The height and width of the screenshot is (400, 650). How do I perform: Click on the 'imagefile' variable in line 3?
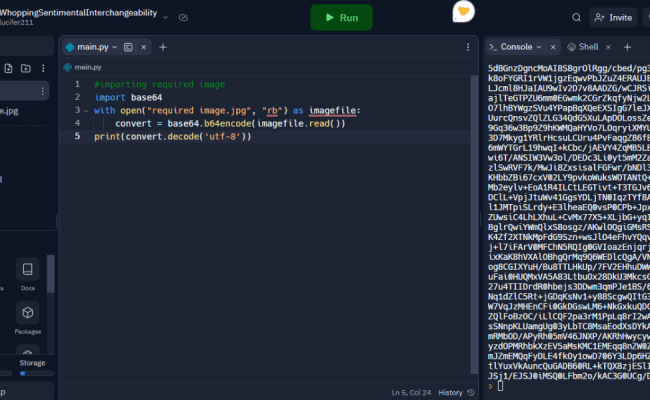(332, 111)
